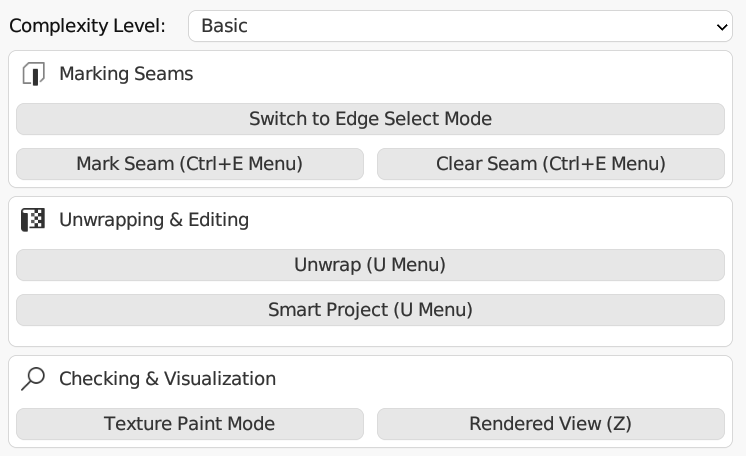Click the checkered Unwrapping & Editing icon

tap(33, 220)
